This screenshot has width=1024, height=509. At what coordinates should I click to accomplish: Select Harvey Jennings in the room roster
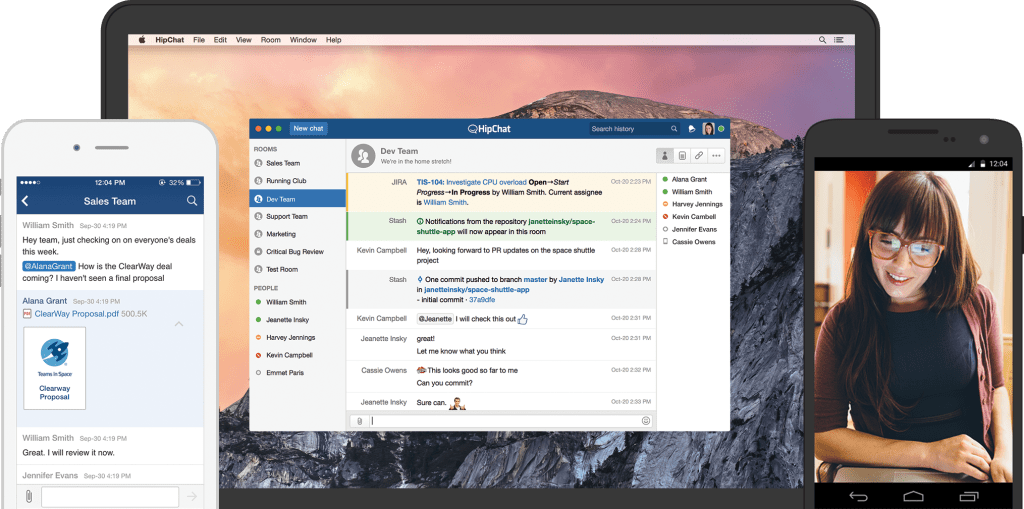692,205
